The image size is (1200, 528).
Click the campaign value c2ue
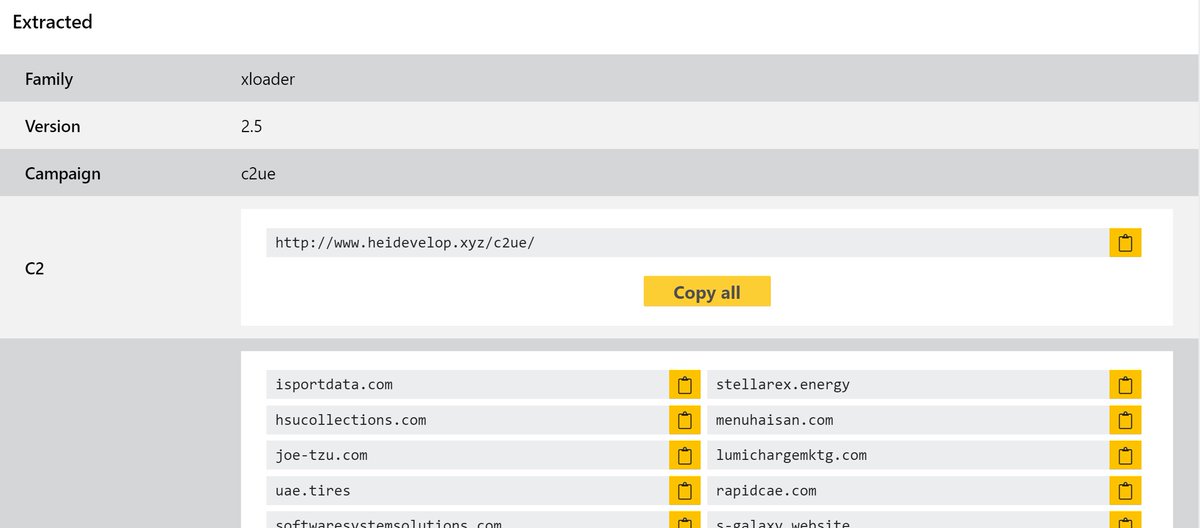click(258, 173)
